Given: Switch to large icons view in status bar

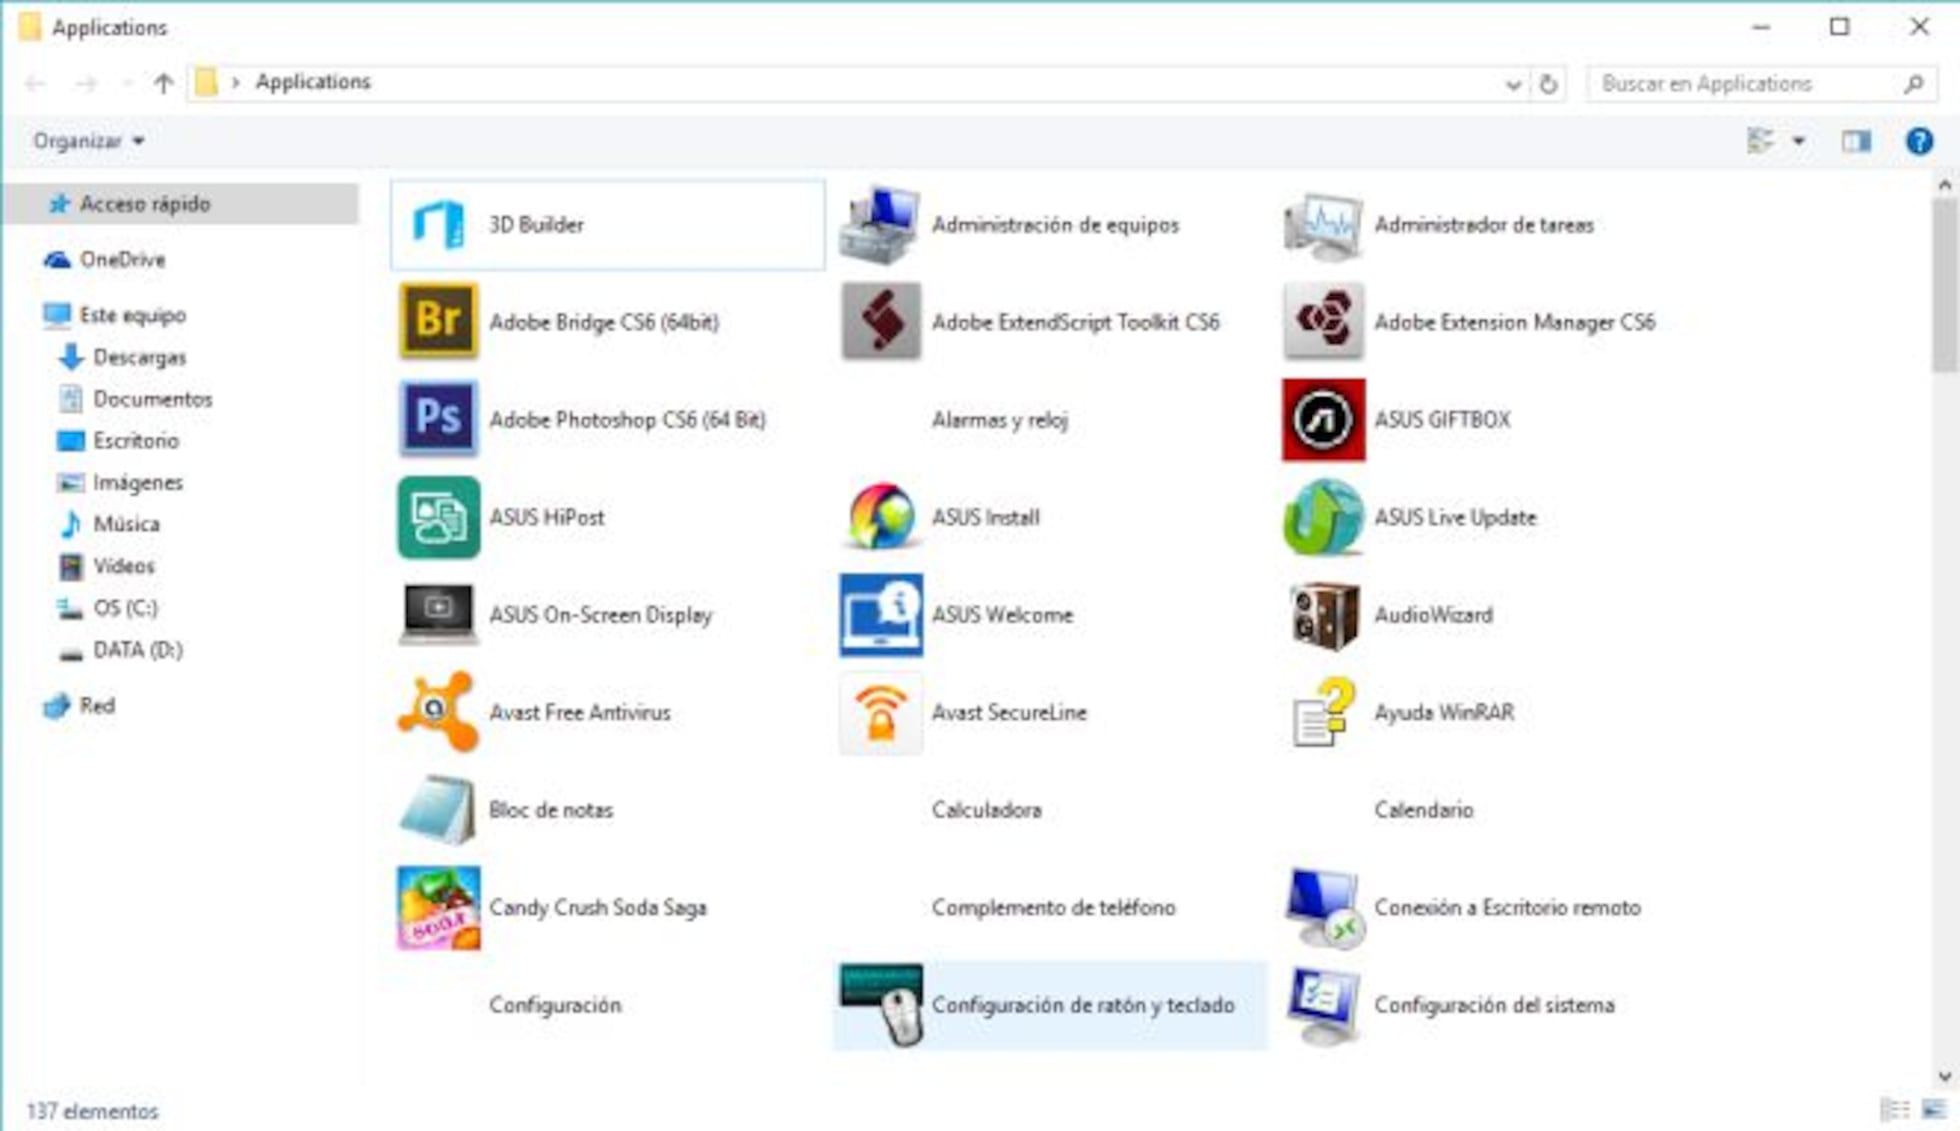Looking at the screenshot, I should (1934, 1110).
